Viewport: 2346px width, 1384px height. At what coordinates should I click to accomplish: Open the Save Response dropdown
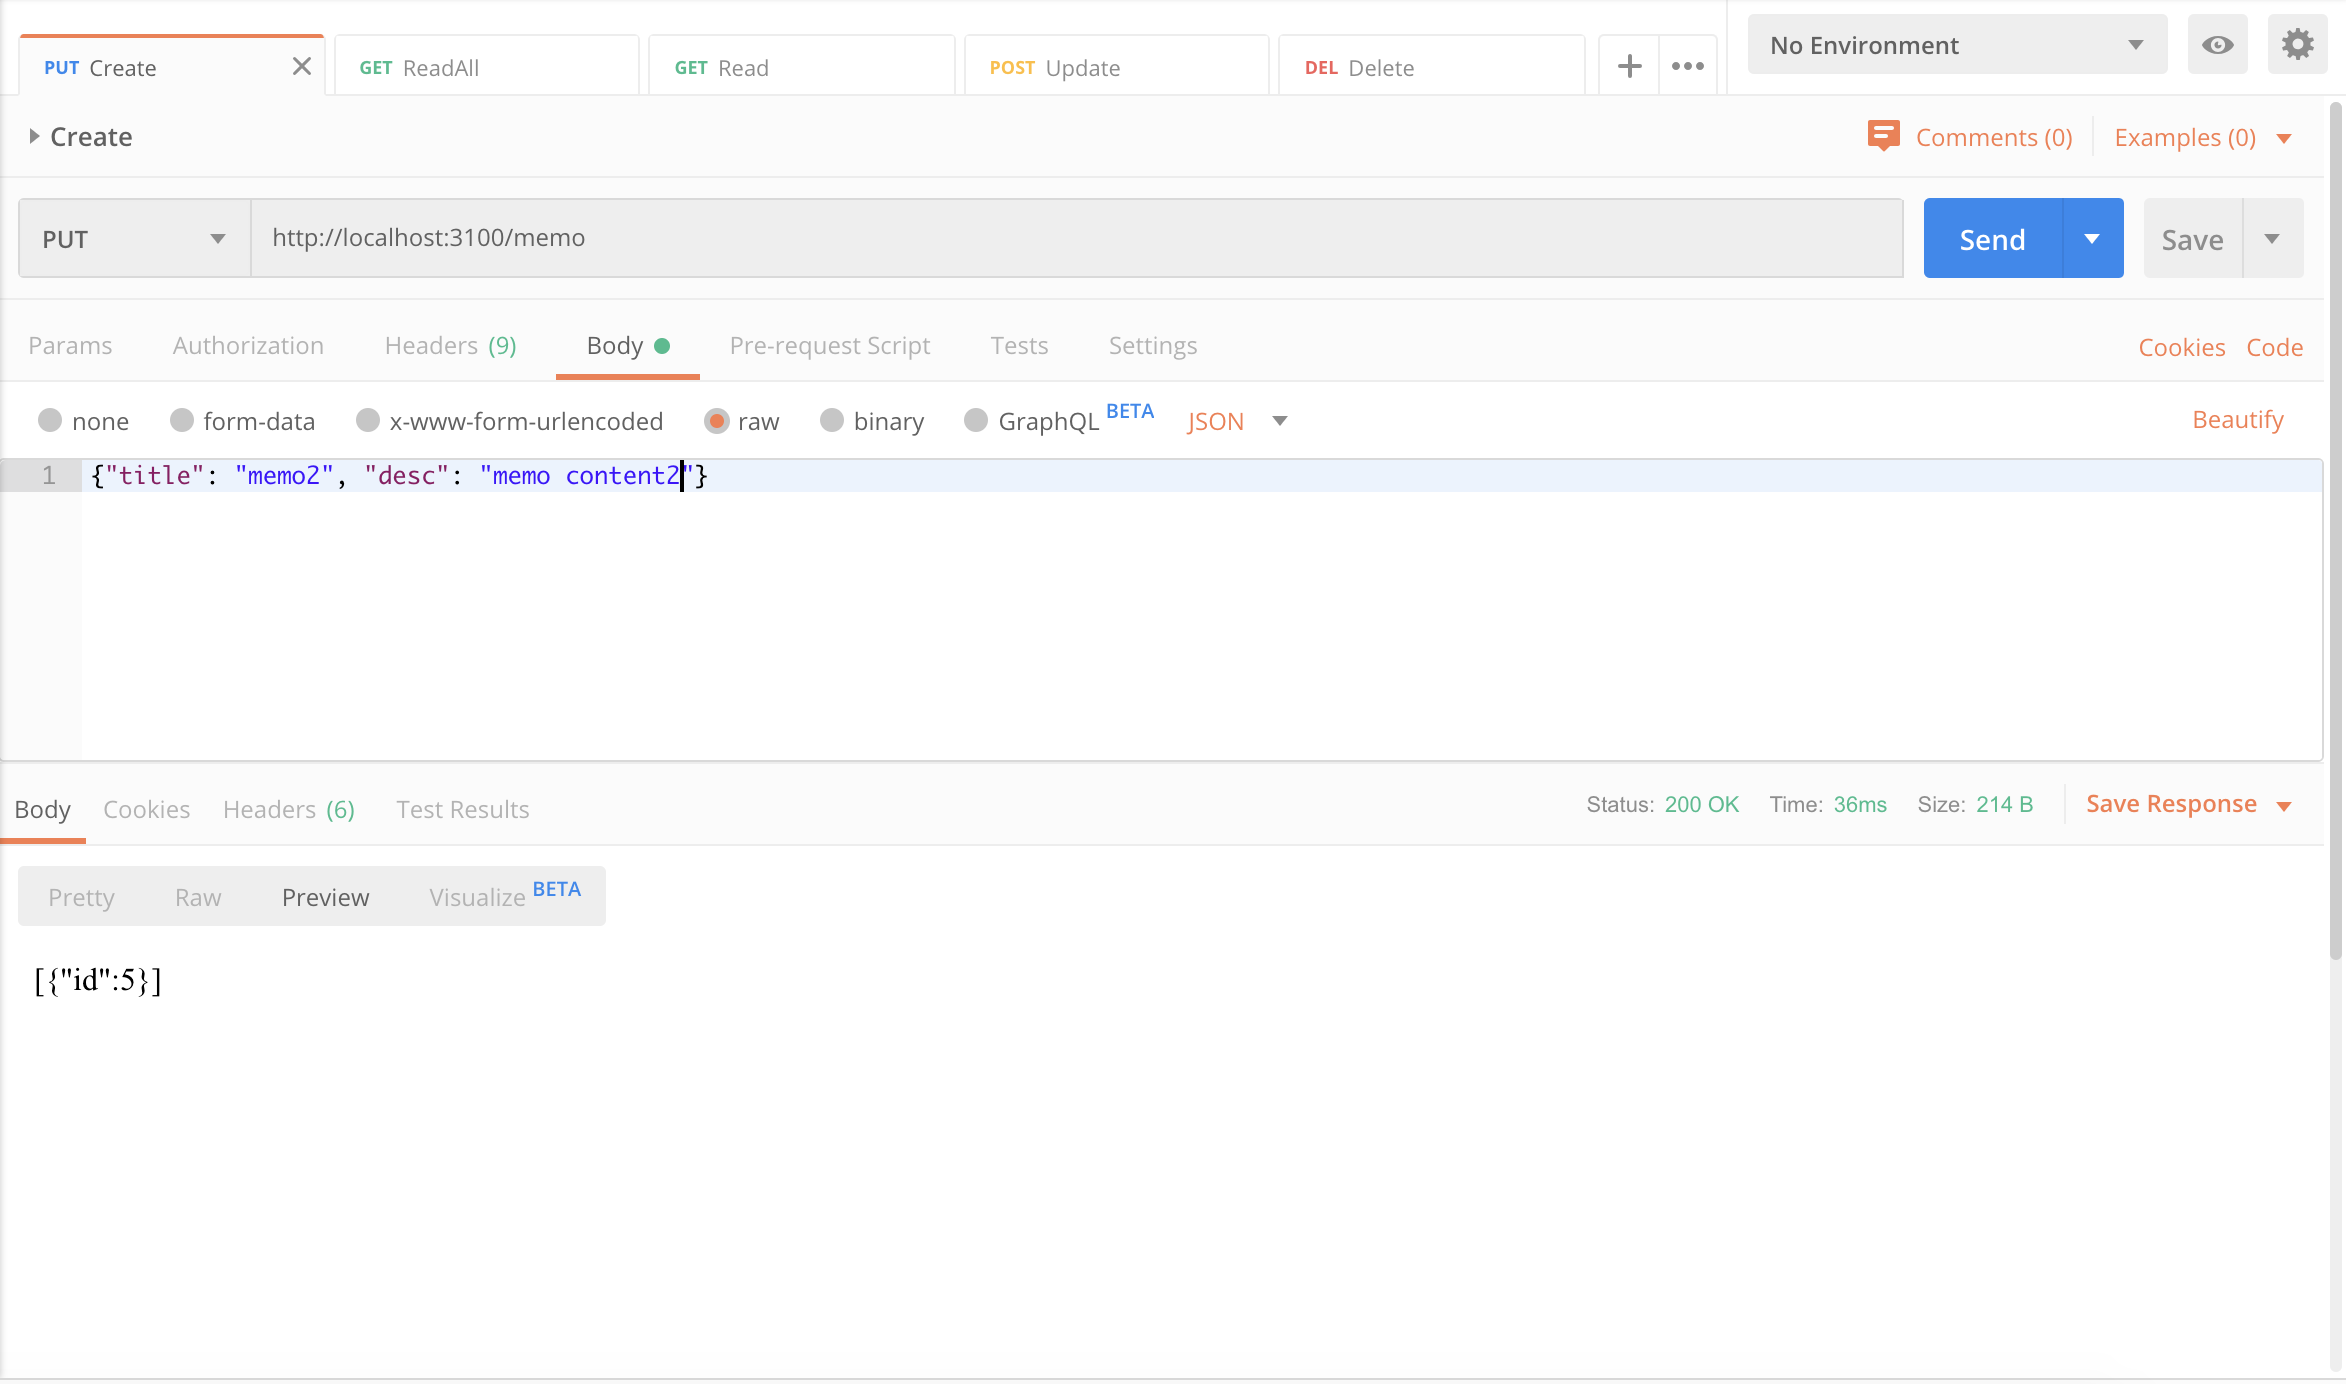[x=2189, y=805]
